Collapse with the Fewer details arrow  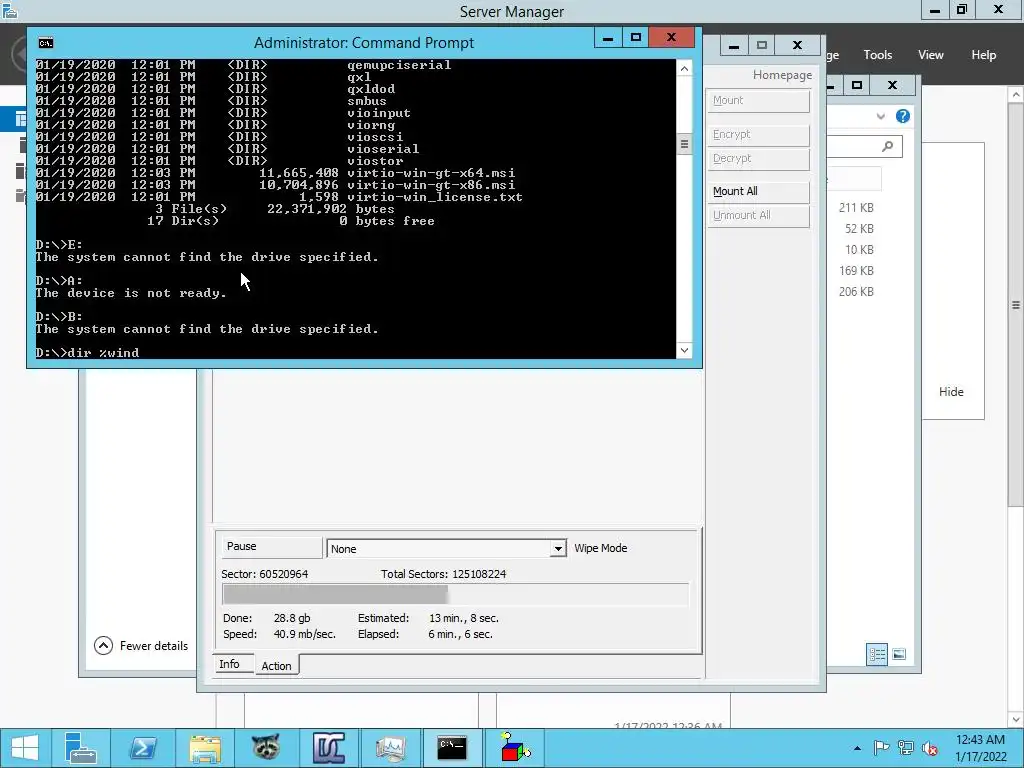pyautogui.click(x=103, y=646)
